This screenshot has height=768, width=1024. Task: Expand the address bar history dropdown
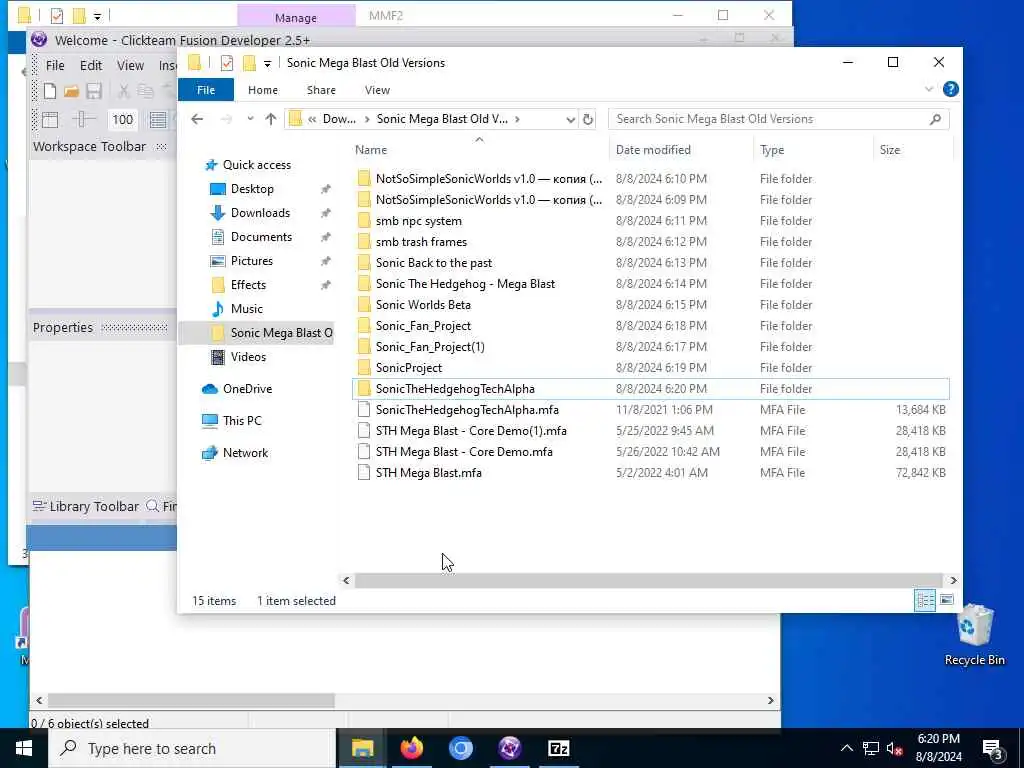coord(570,120)
